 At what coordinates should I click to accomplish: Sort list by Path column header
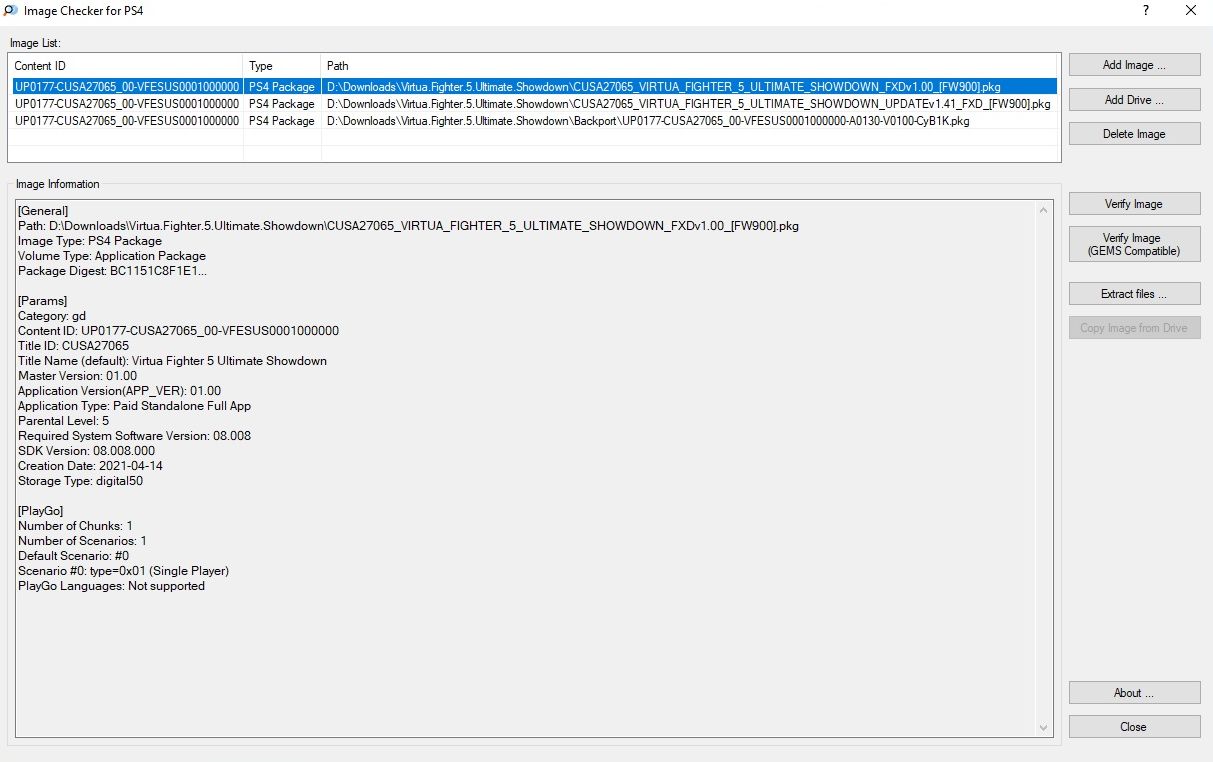pos(690,66)
